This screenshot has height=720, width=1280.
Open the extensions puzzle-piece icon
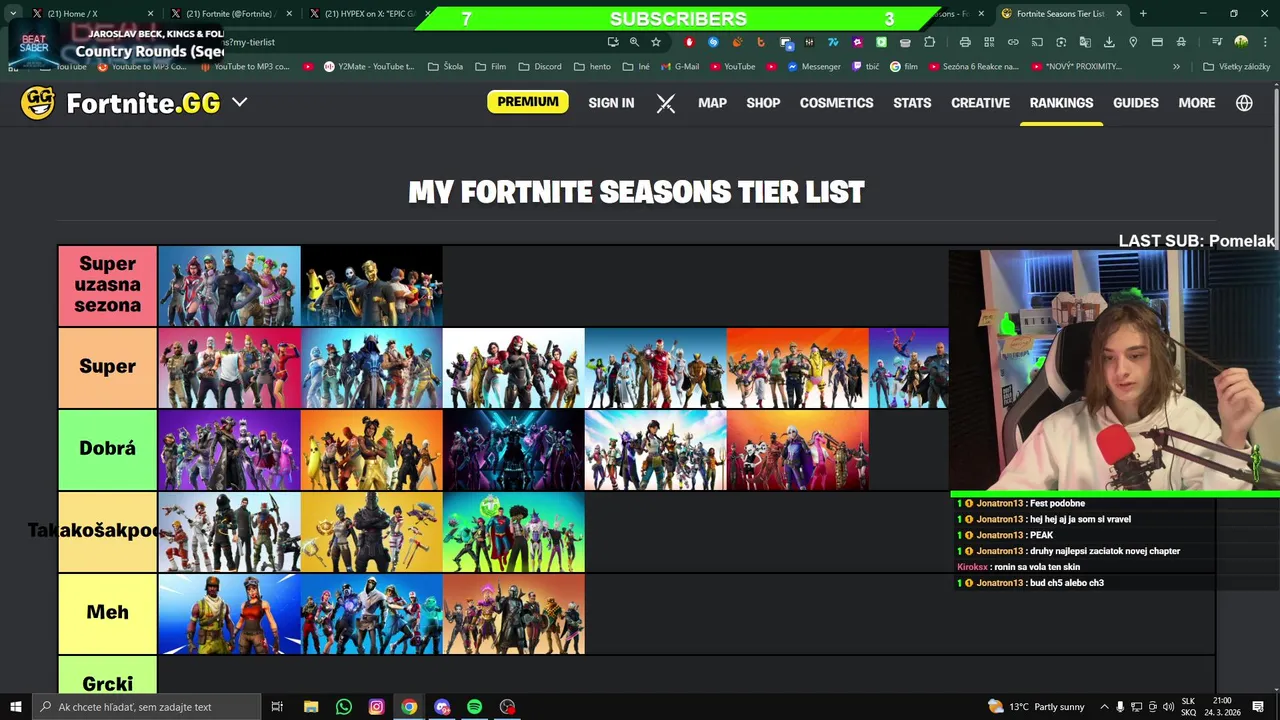(x=929, y=42)
